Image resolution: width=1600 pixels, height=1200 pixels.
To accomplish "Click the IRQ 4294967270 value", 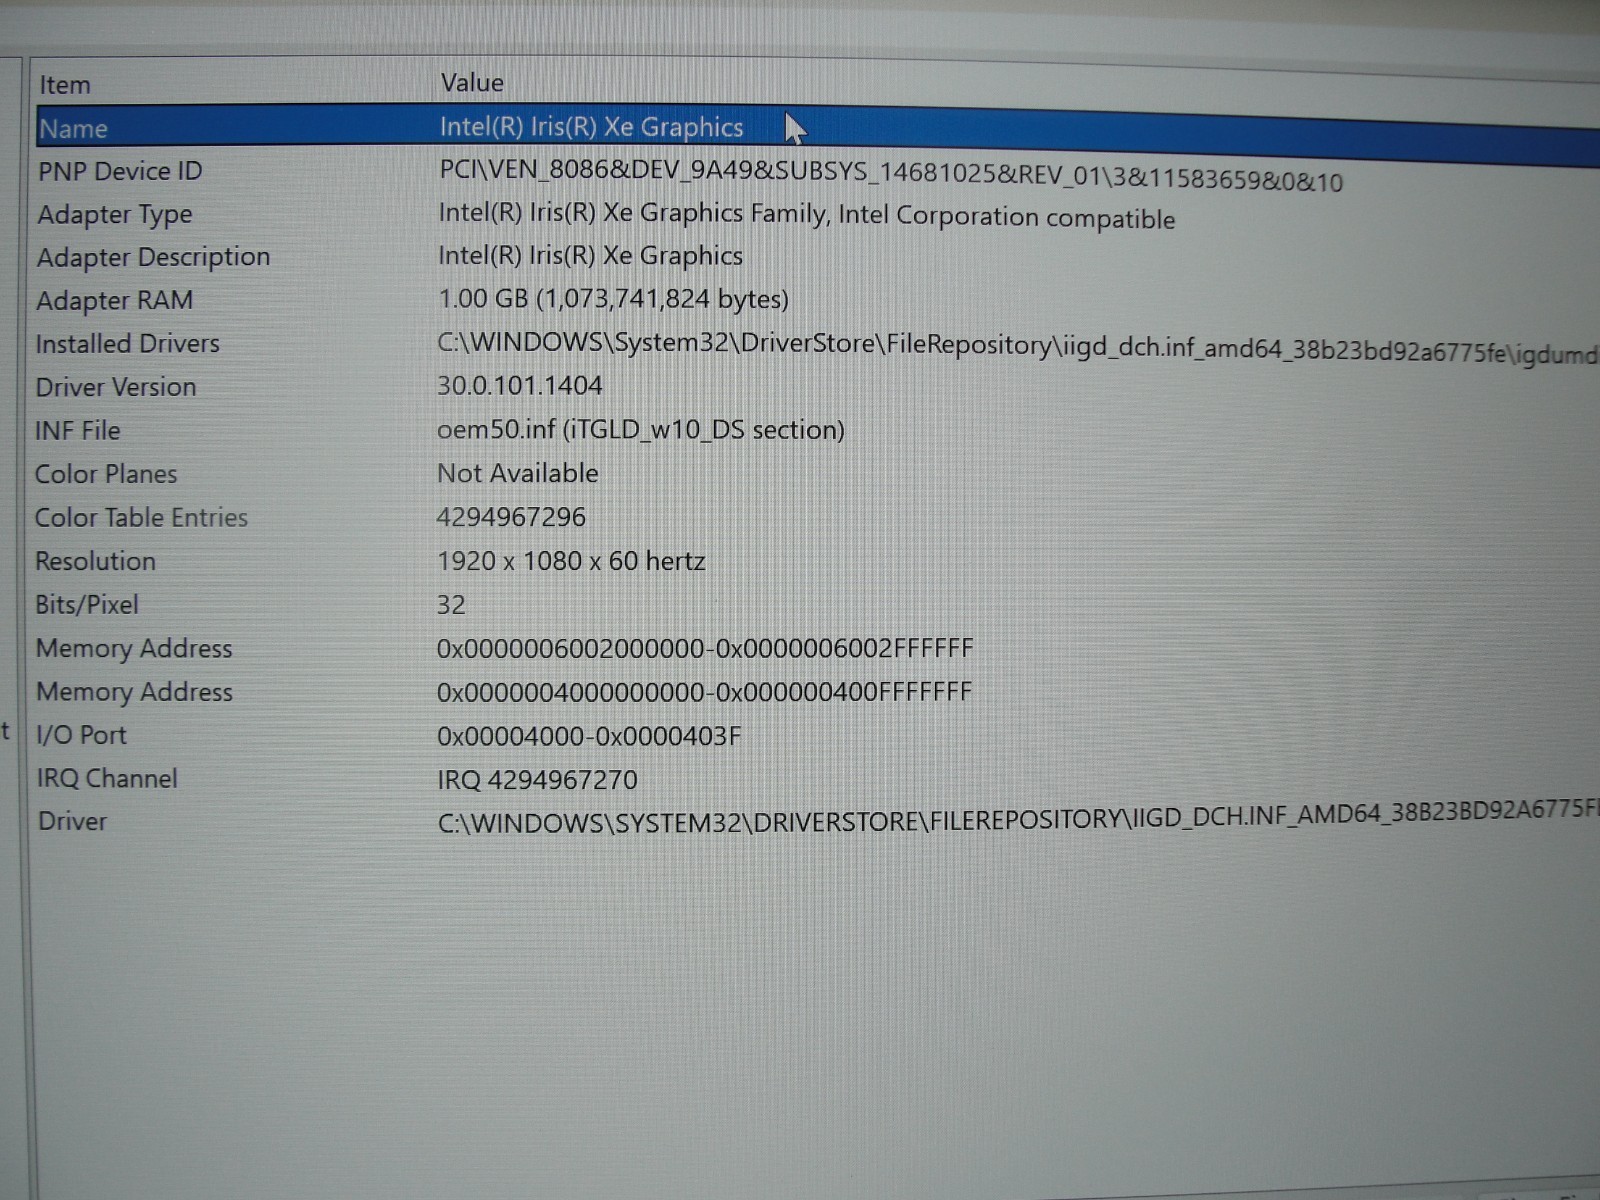I will (537, 780).
